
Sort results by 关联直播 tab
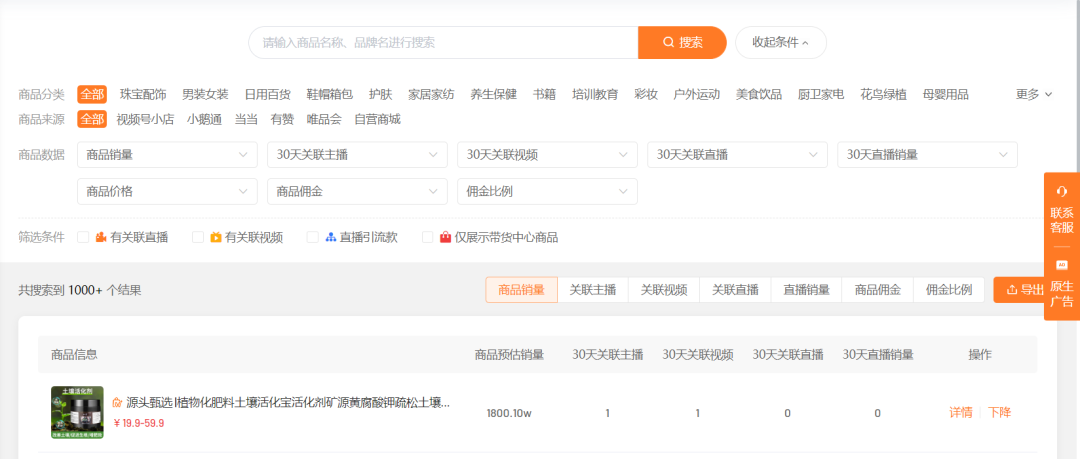point(736,290)
